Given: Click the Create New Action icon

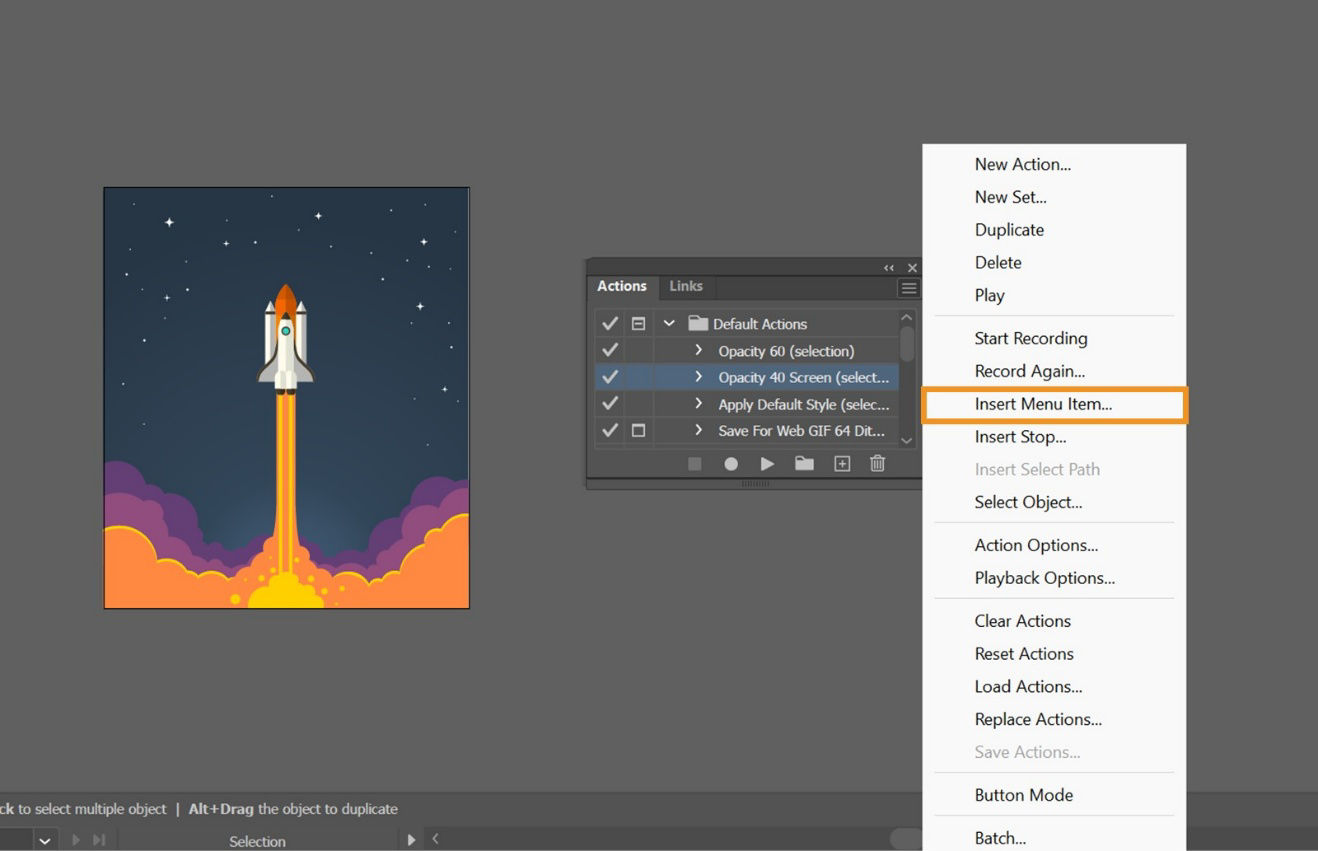Looking at the screenshot, I should tap(841, 463).
